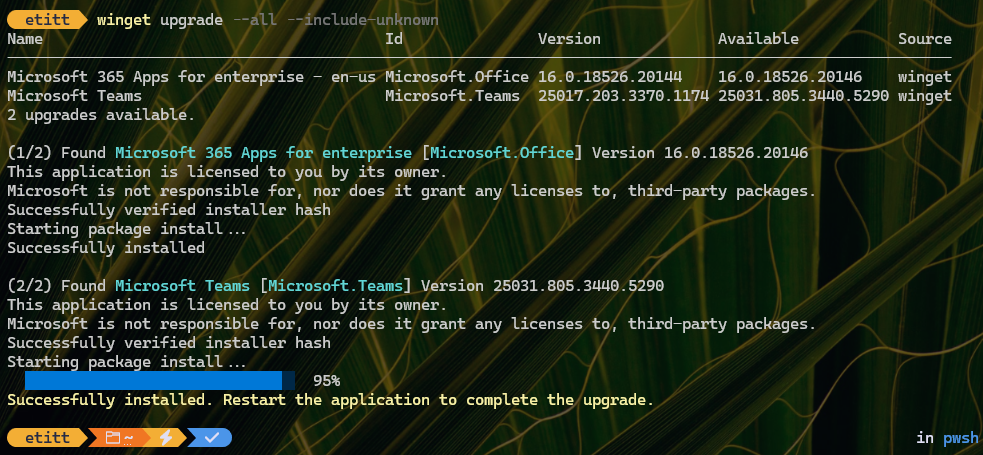Image resolution: width=983 pixels, height=455 pixels.
Task: Click the Name column header
Action: coord(25,39)
